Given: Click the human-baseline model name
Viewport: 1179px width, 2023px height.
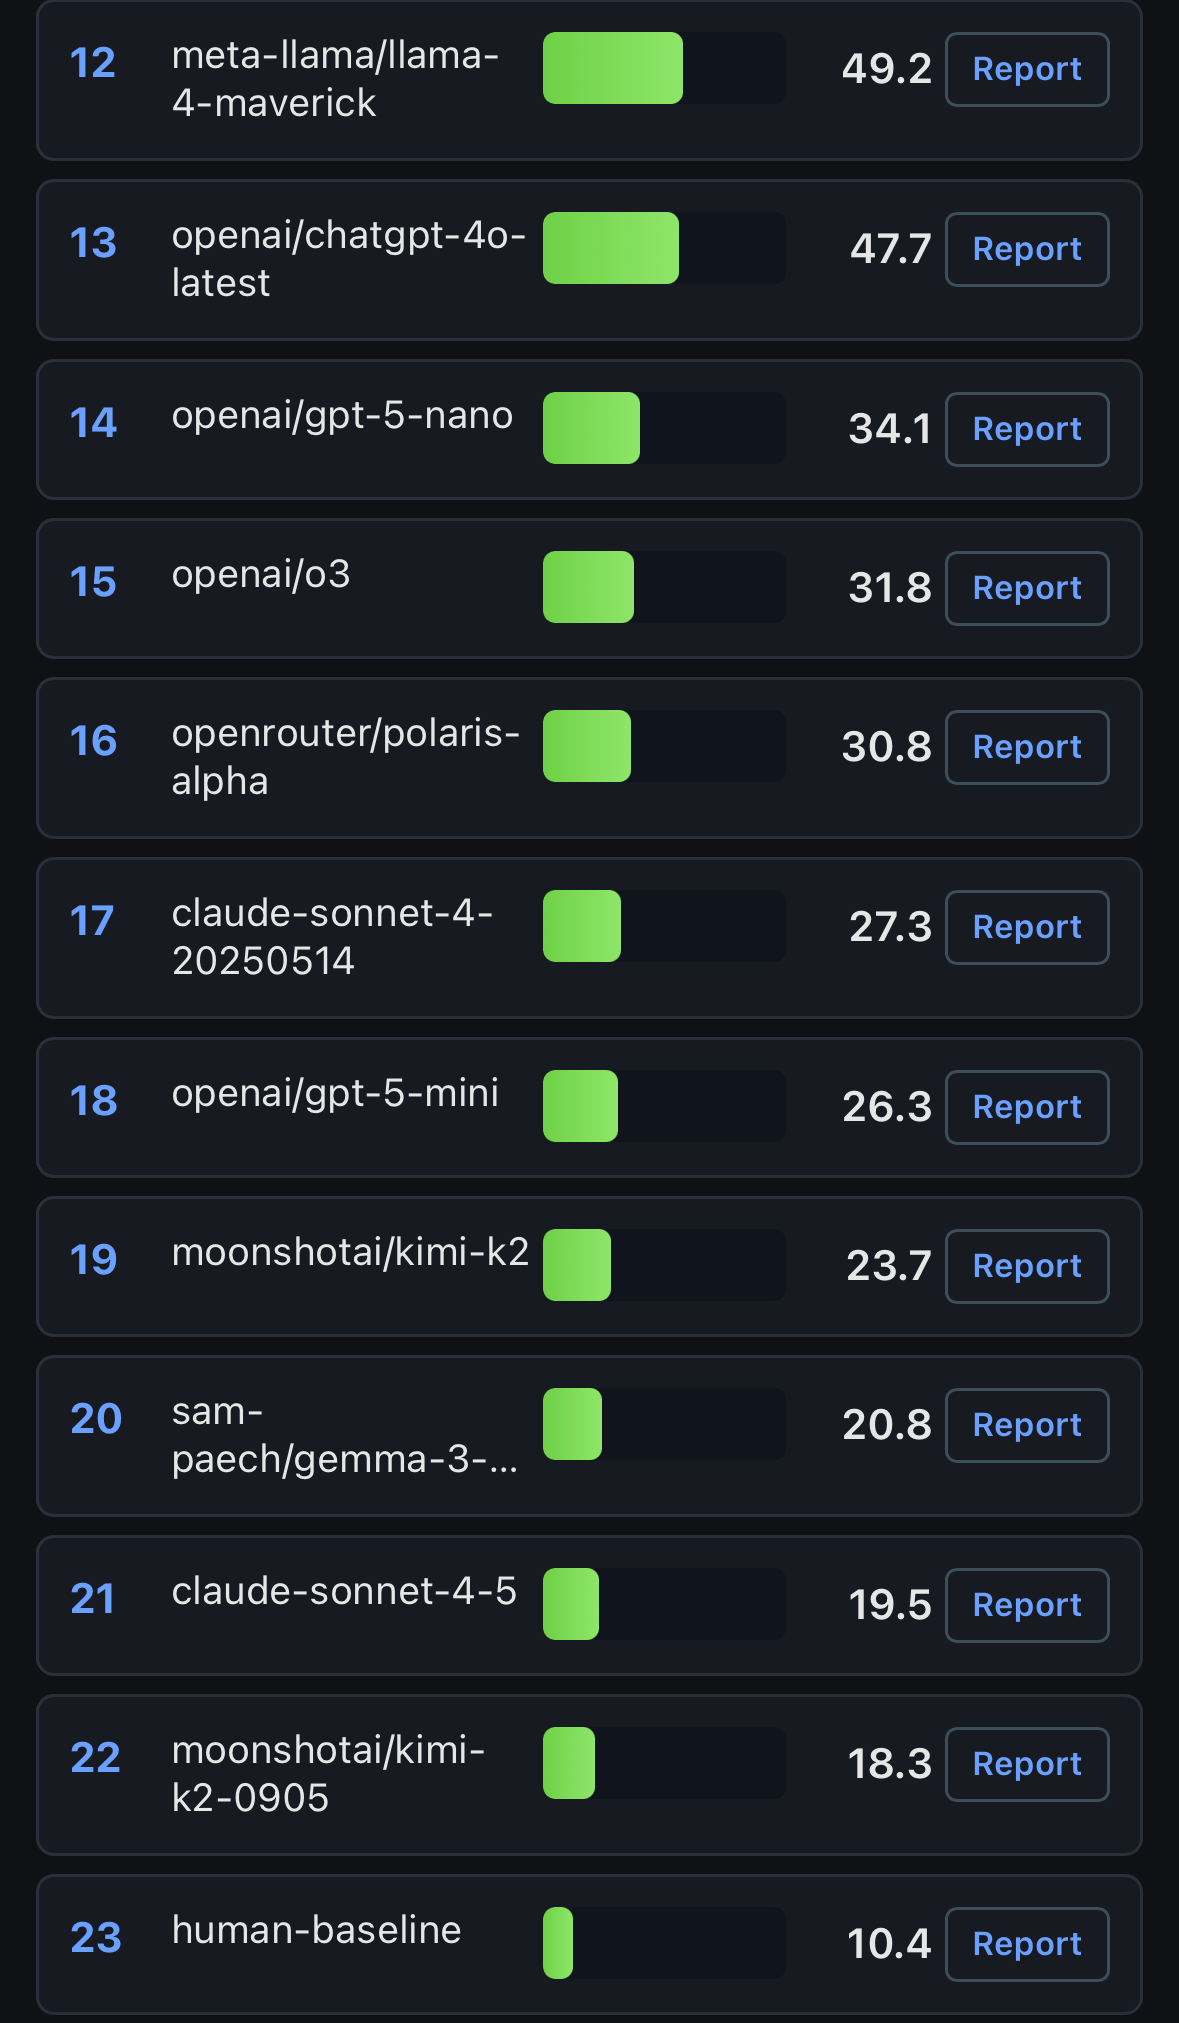Looking at the screenshot, I should click(x=316, y=1930).
